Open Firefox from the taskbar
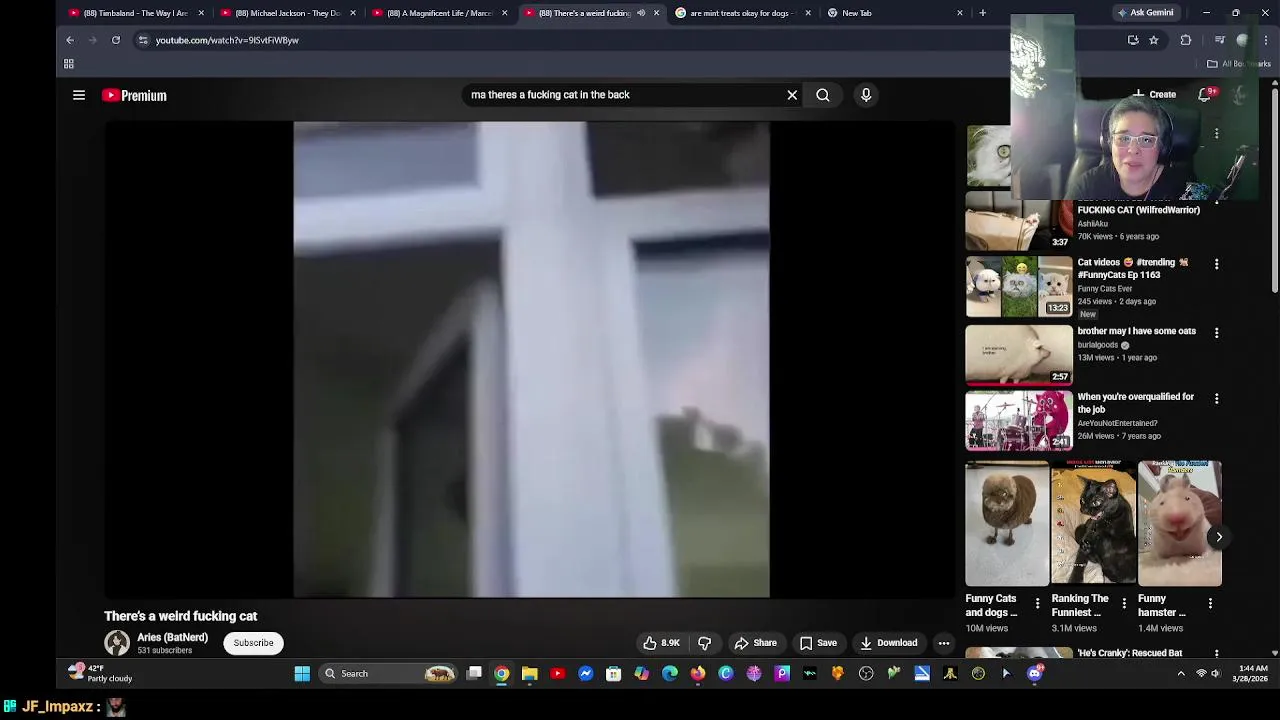 point(698,674)
